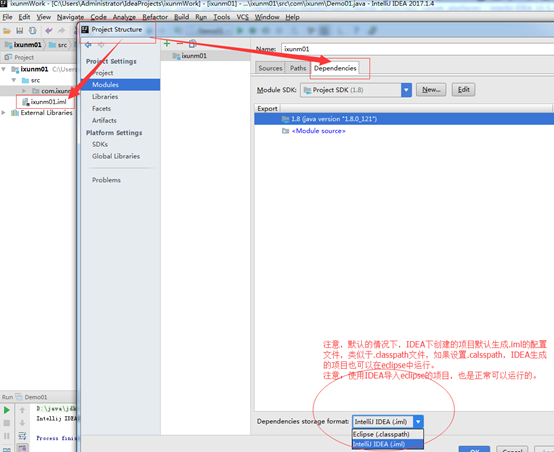
Task: Click the Cancel button
Action: pyautogui.click(x=512, y=449)
